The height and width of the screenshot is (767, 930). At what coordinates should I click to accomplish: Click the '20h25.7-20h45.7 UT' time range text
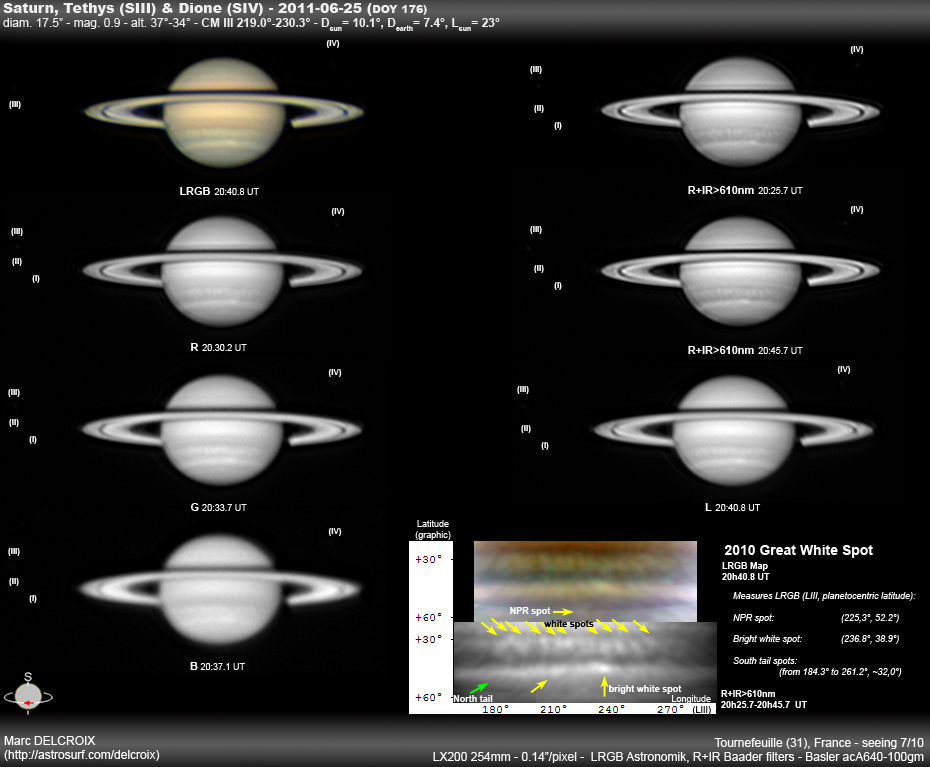(764, 705)
